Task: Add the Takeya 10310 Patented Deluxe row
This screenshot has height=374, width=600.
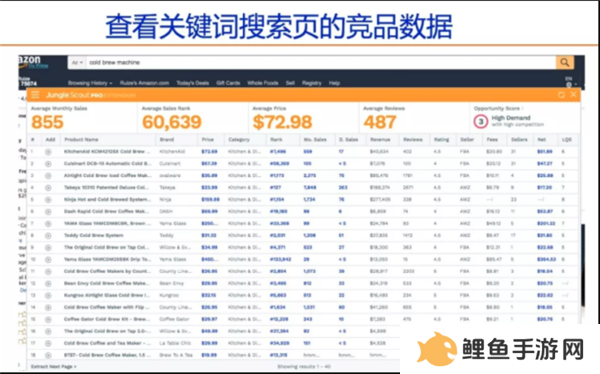Action: click(x=48, y=188)
